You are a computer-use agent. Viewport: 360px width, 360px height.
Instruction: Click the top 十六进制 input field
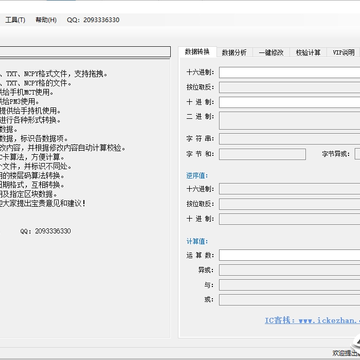coord(289,72)
